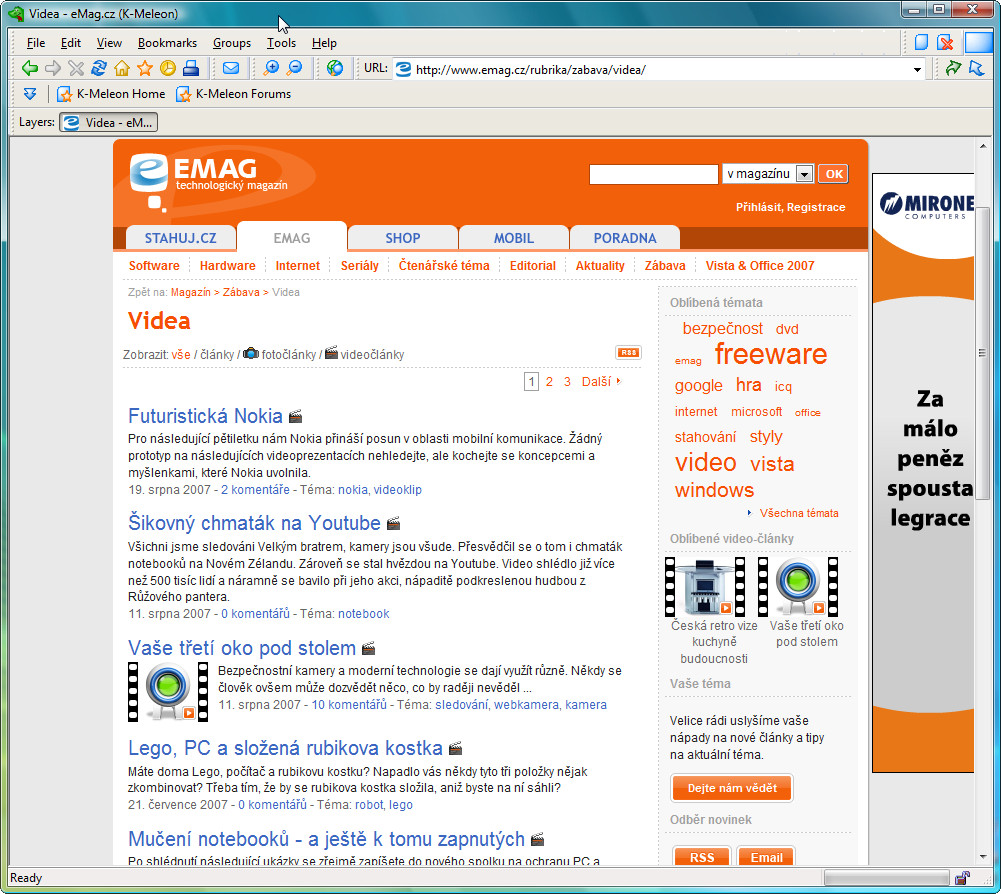The width and height of the screenshot is (1001, 894).
Task: Open webcam thumbnail beside 'Vaše třetí oko' article
Action: tap(168, 692)
